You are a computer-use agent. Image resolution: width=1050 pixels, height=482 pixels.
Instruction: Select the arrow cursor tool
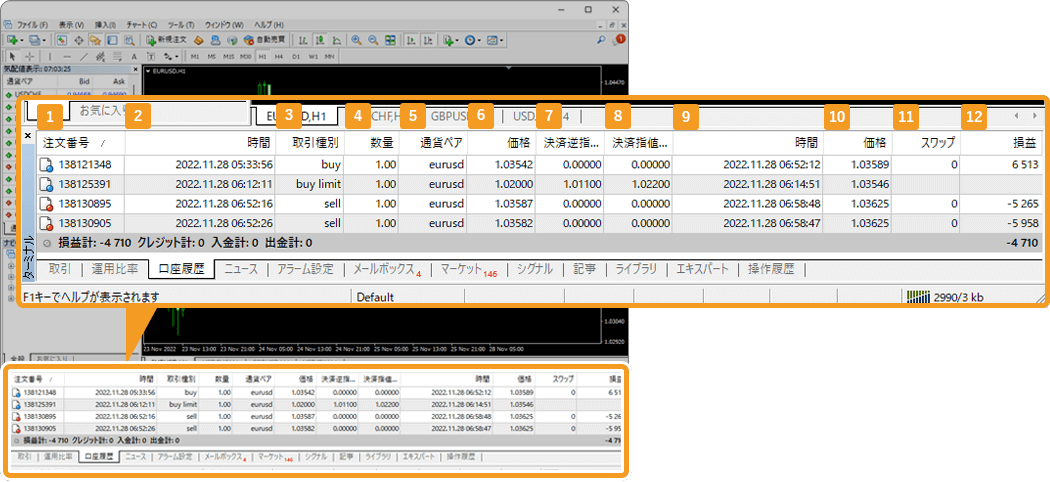point(12,57)
